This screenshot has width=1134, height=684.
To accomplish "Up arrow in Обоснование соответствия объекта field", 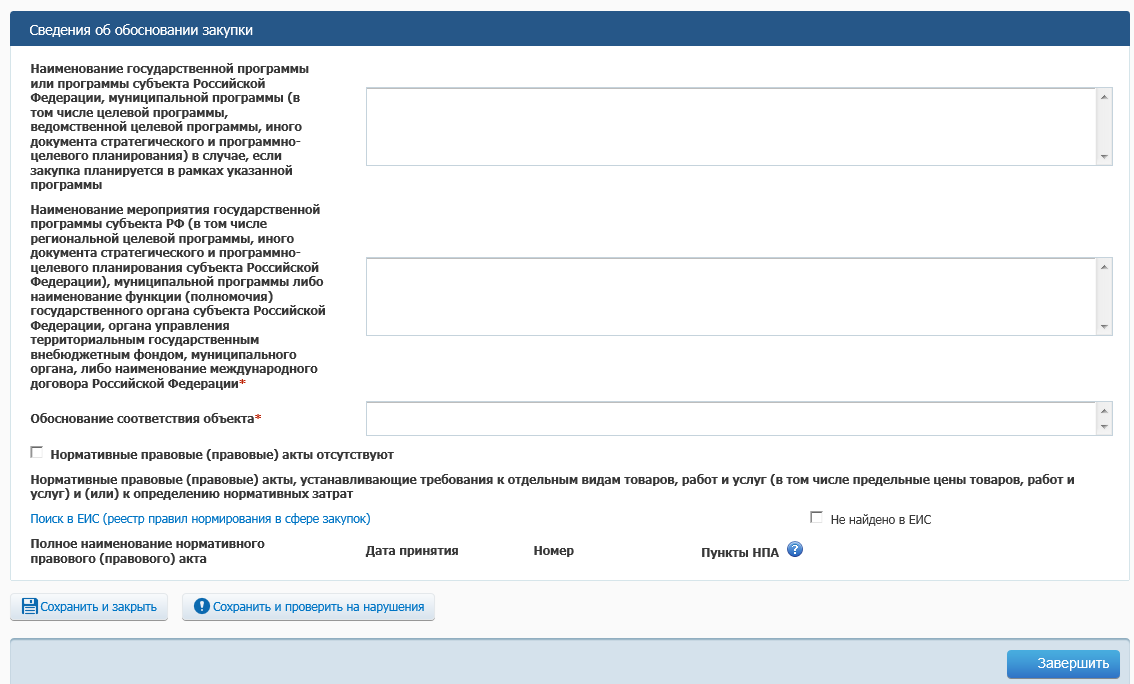I will pyautogui.click(x=1104, y=410).
